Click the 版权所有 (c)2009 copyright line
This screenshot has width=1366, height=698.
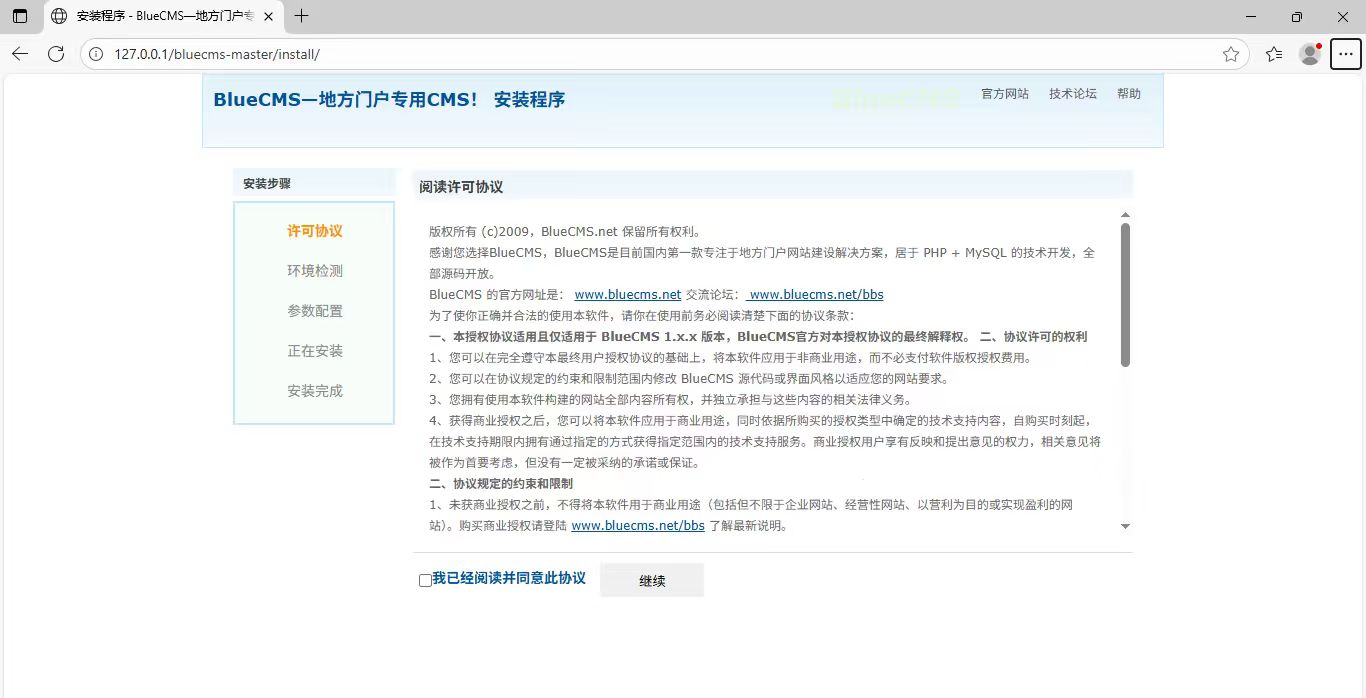pyautogui.click(x=565, y=231)
